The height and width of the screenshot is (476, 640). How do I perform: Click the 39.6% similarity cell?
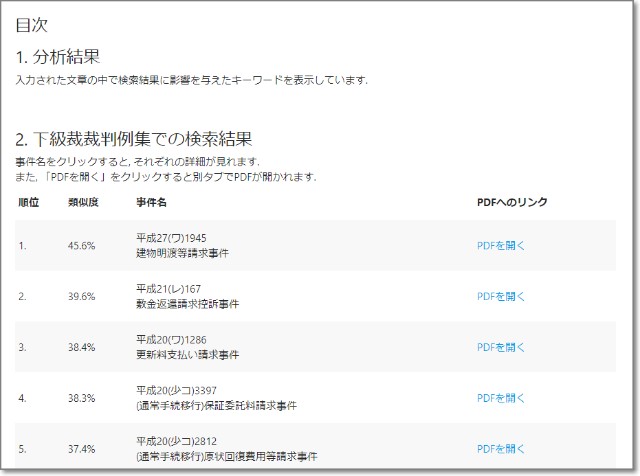[x=81, y=296]
